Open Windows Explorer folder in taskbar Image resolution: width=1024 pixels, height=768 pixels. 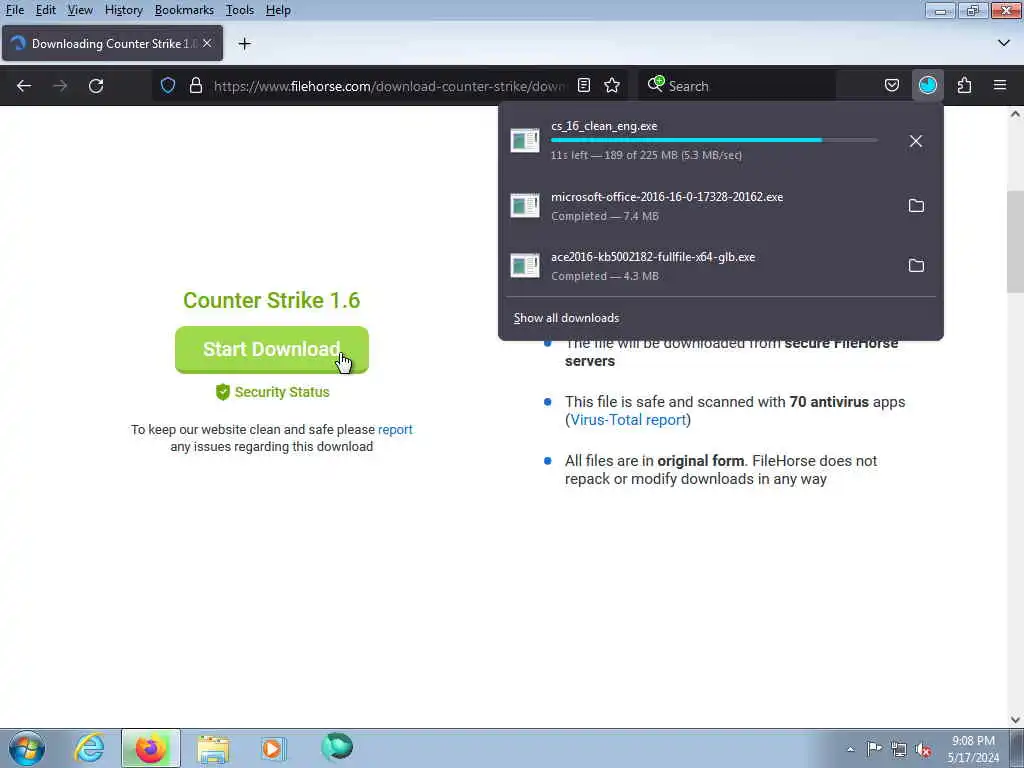214,748
